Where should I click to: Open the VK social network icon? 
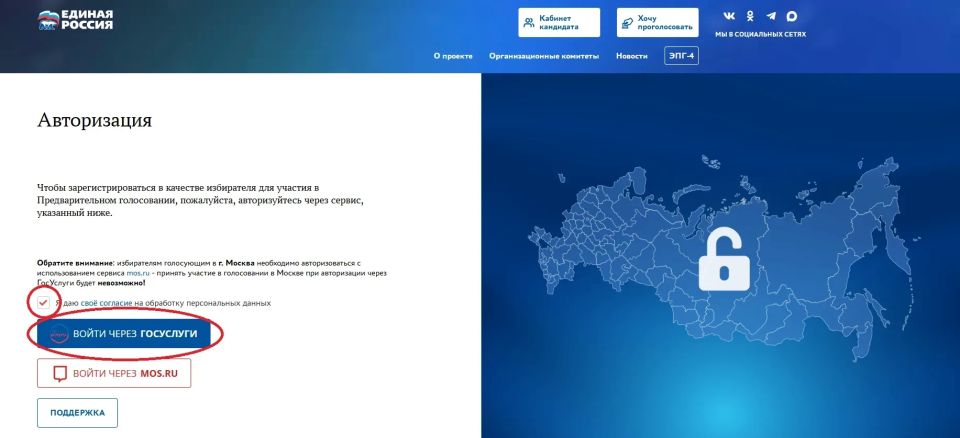point(729,17)
